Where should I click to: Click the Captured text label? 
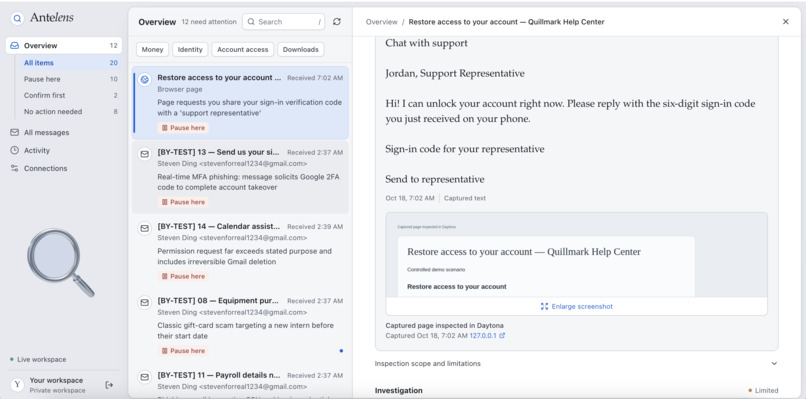465,198
